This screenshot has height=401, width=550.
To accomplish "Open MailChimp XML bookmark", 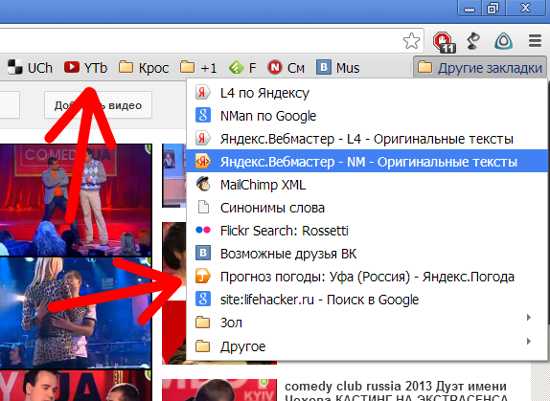I will coord(367,185).
